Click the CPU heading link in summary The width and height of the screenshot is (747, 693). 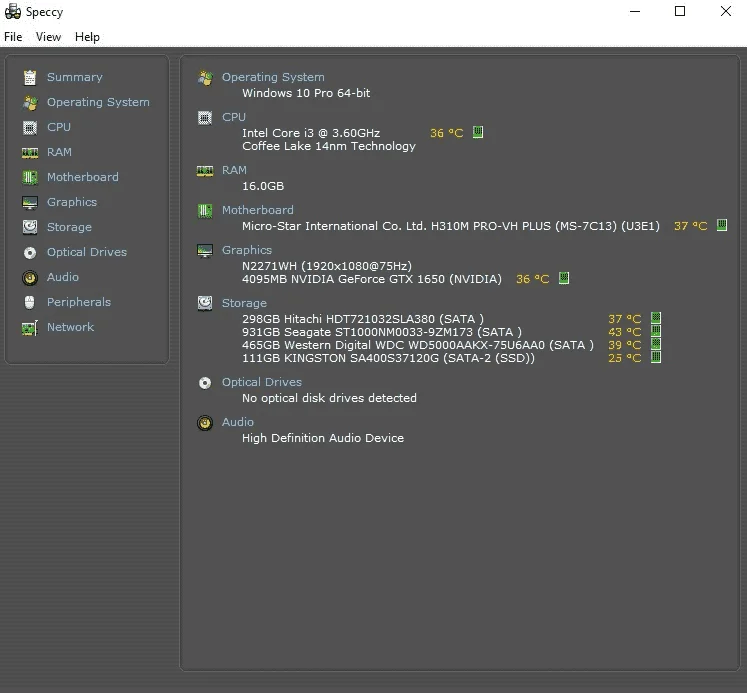233,117
